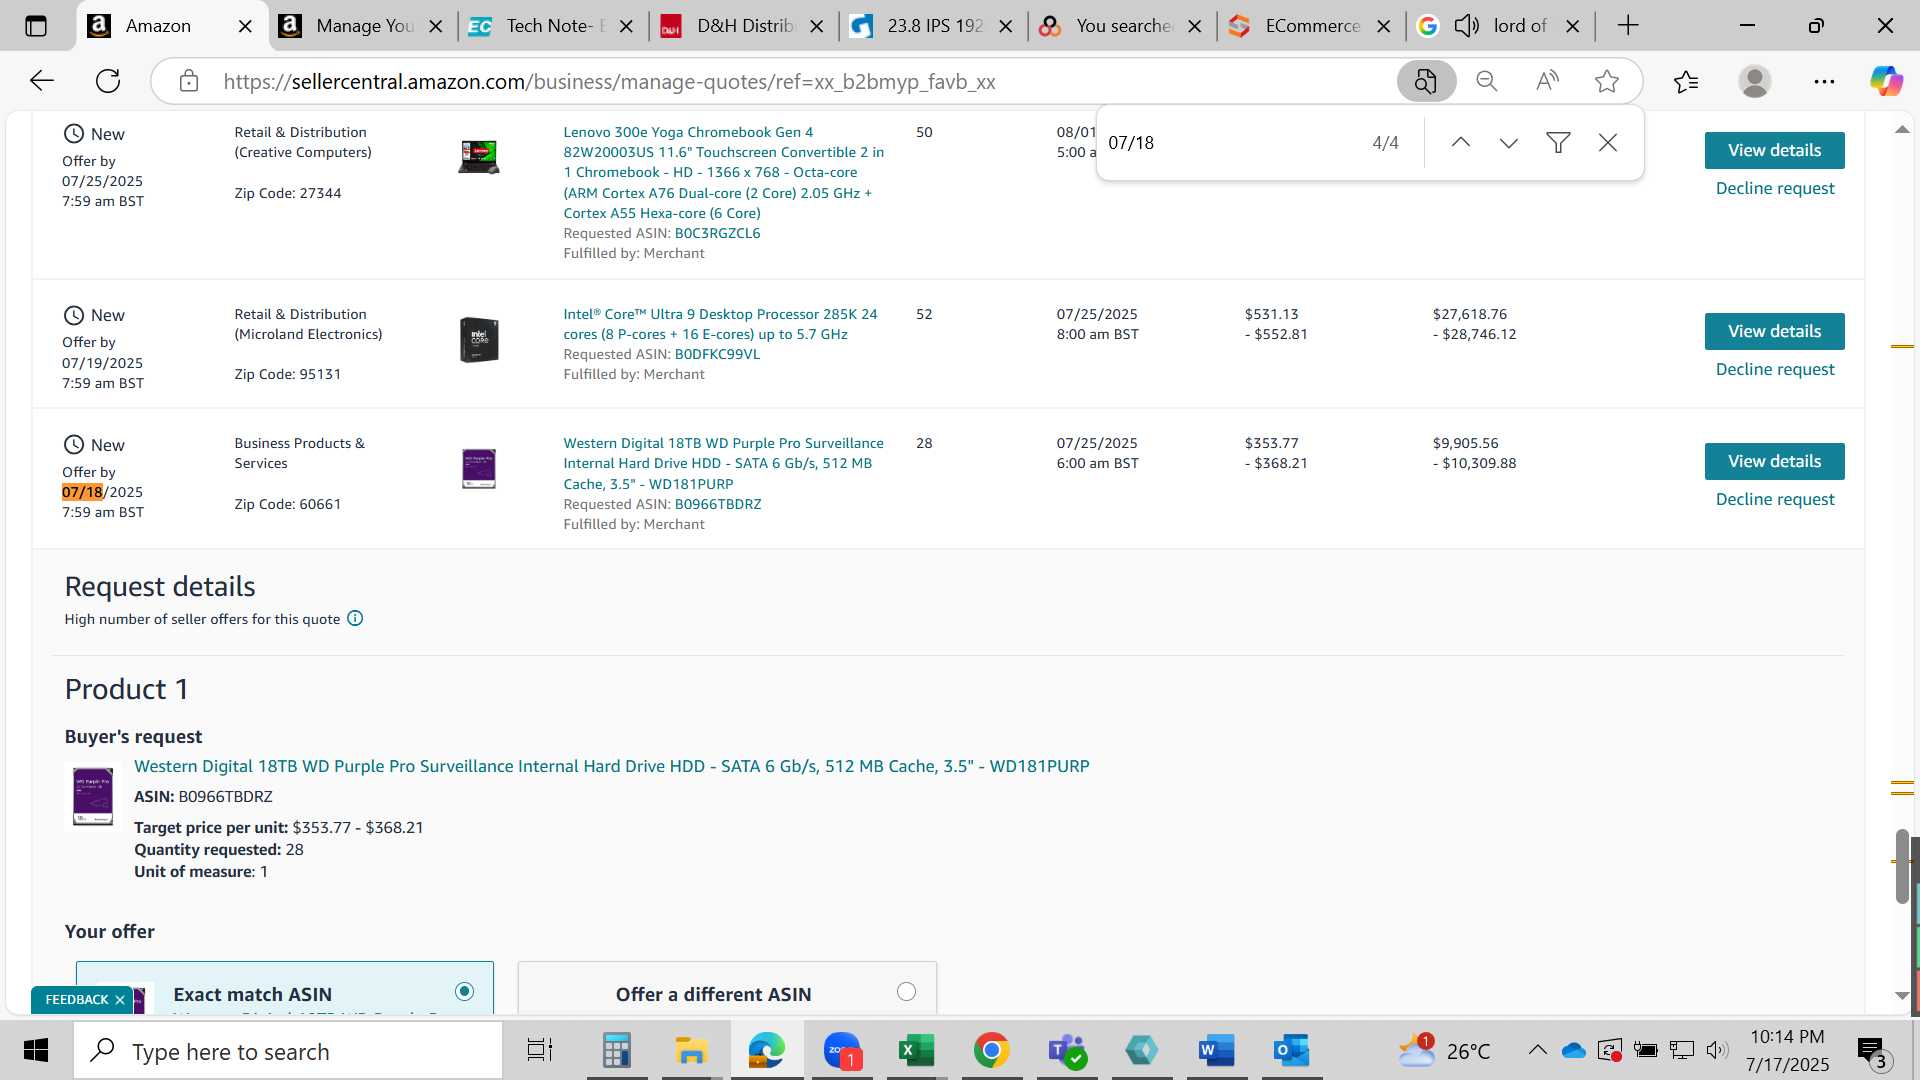Close the find bar
1920x1080 pixels.
coord(1608,143)
